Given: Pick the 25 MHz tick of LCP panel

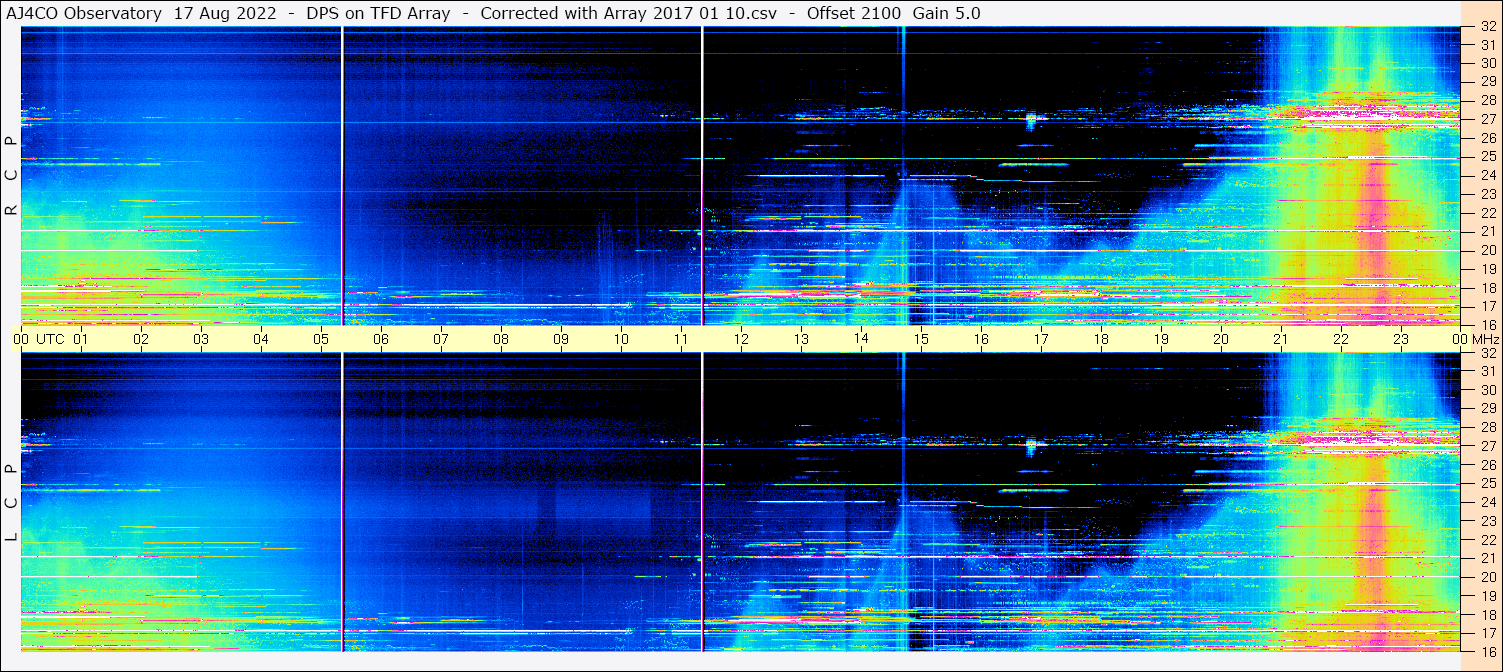Looking at the screenshot, I should [x=1488, y=483].
